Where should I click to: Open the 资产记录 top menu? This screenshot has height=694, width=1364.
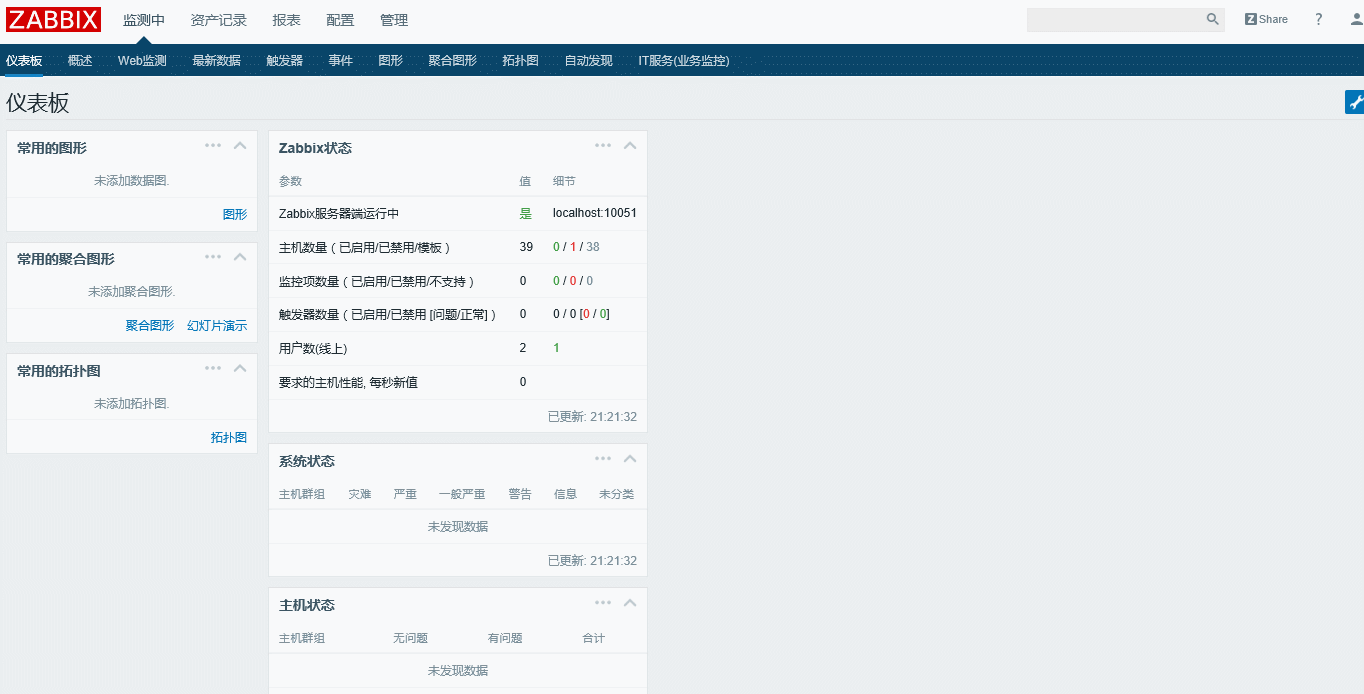point(218,20)
